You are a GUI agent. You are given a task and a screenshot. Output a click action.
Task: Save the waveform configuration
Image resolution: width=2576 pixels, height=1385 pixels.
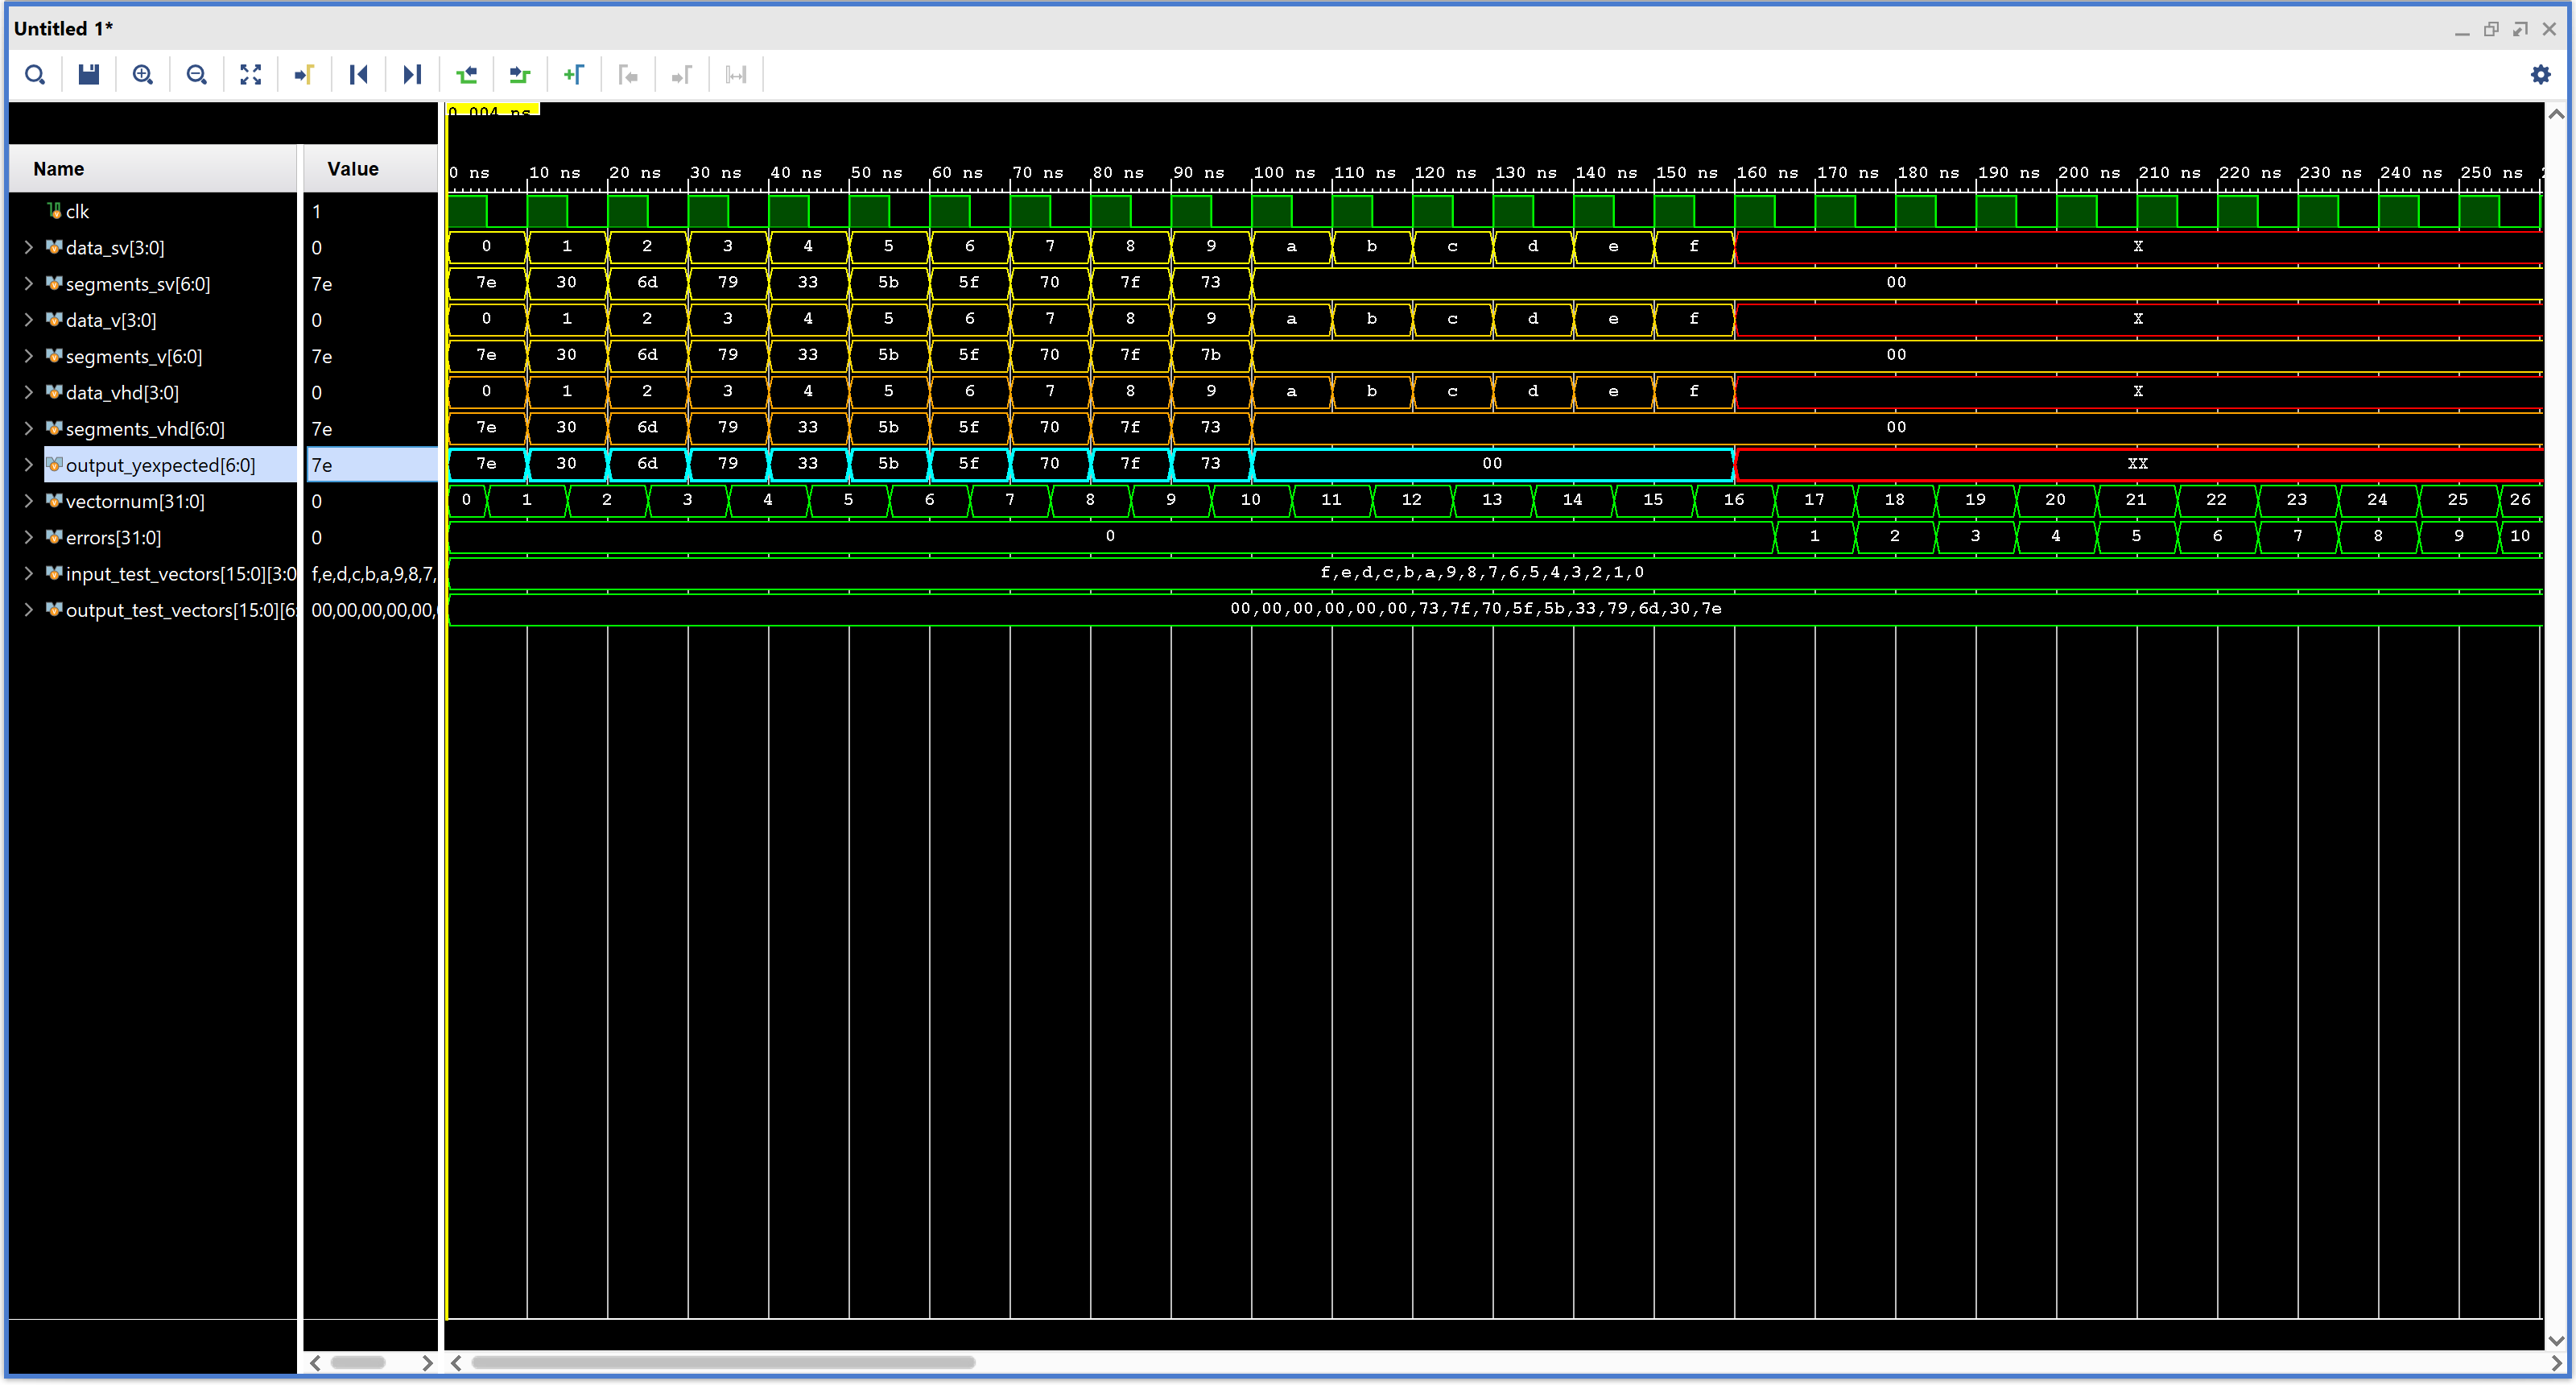[x=89, y=75]
